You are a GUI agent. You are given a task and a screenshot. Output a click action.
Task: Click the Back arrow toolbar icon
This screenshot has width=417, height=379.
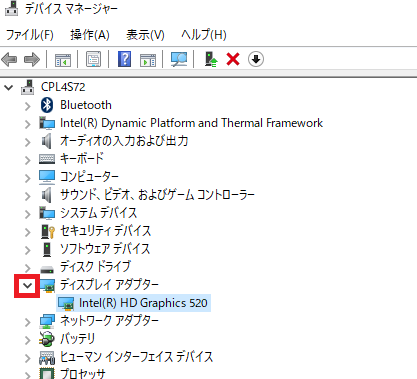point(9,60)
